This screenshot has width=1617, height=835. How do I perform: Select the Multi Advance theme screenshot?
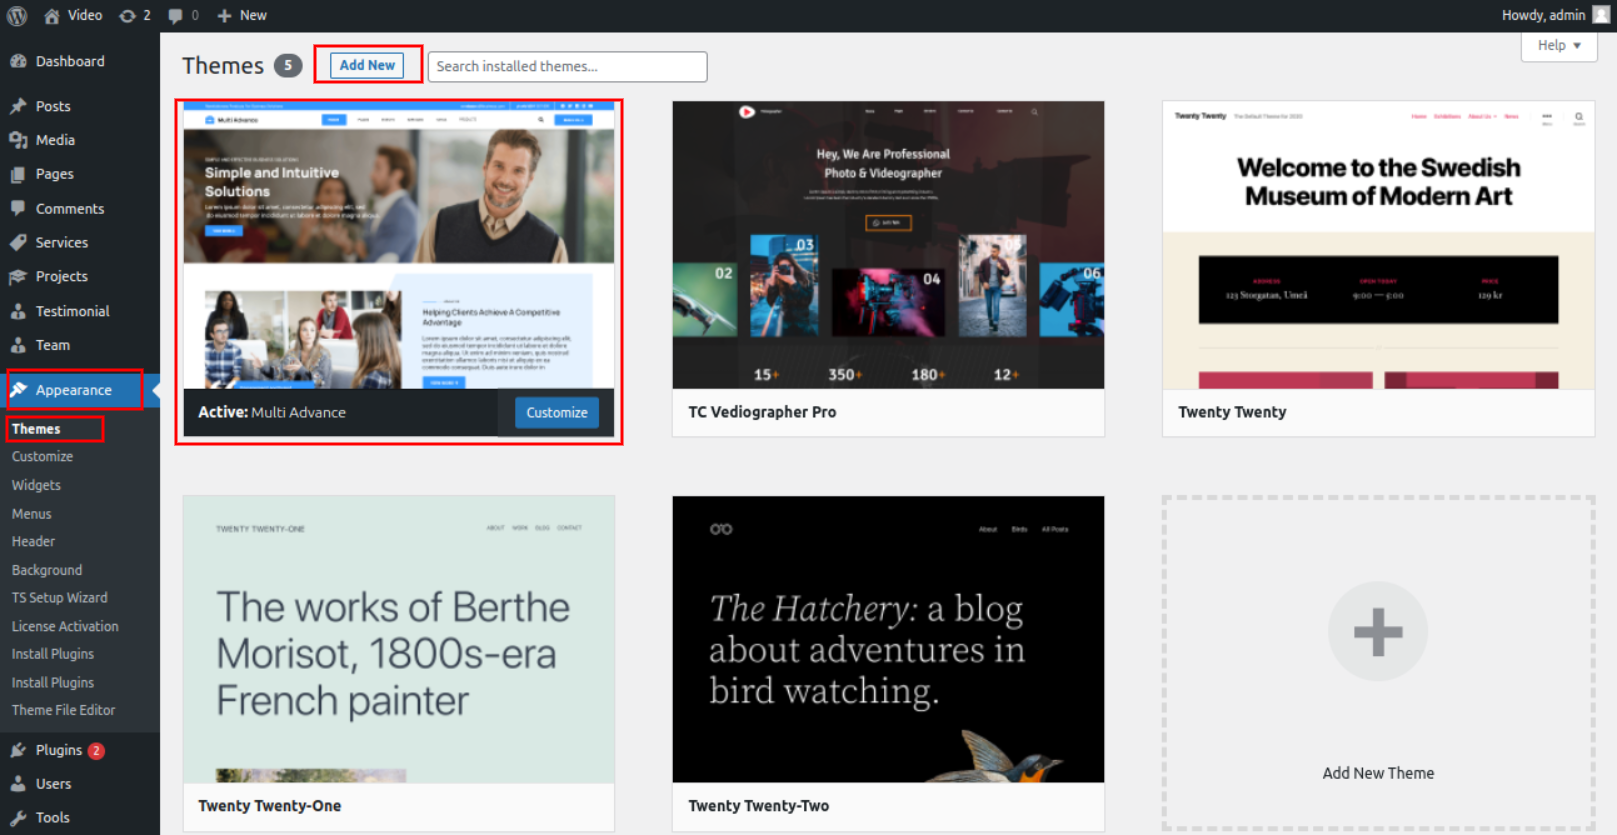[x=399, y=245]
